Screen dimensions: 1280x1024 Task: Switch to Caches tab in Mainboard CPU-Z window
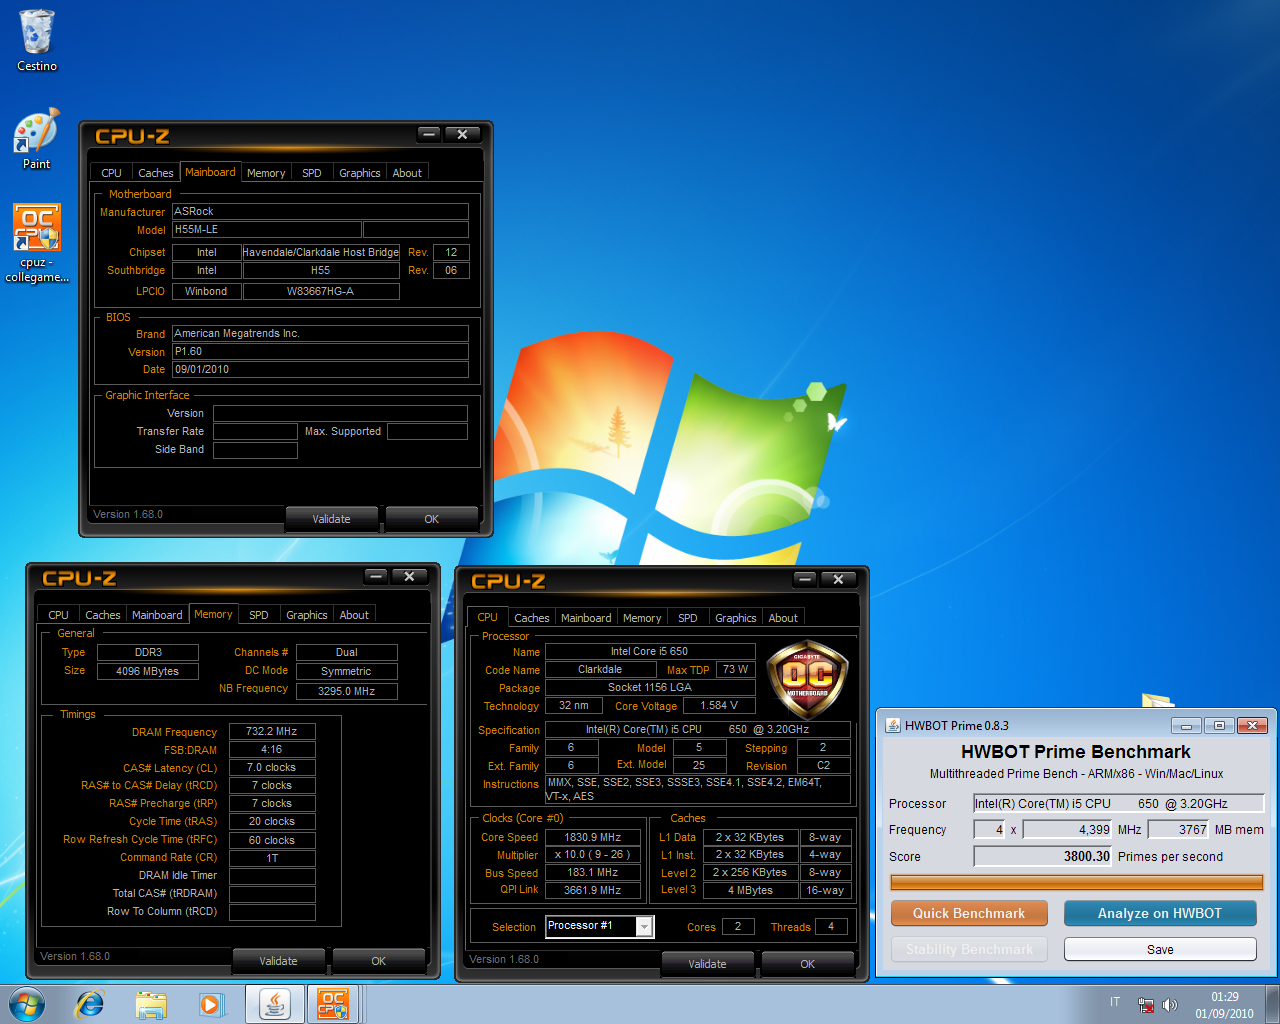(x=155, y=173)
